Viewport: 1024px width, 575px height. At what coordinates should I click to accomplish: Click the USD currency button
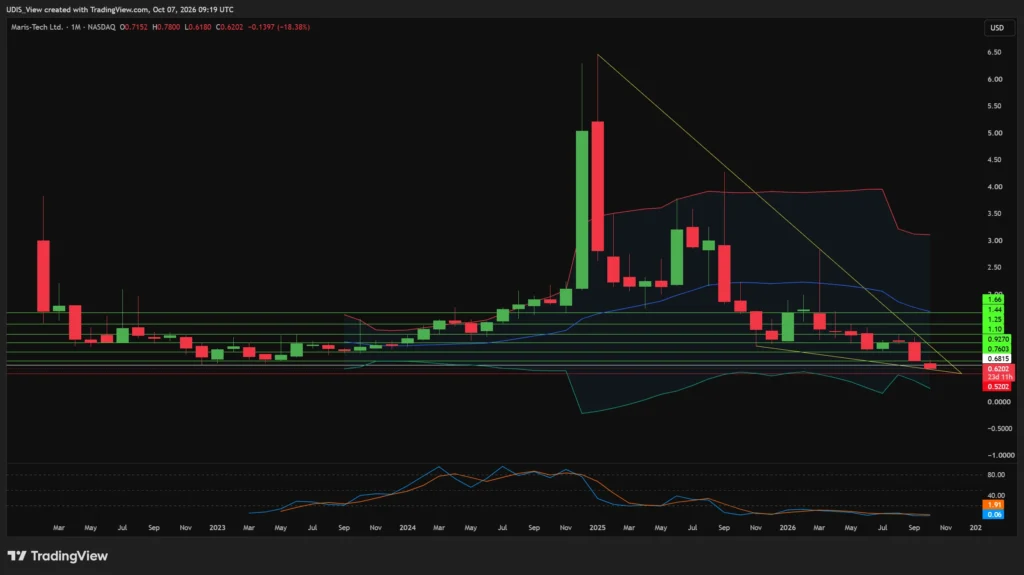[997, 27]
